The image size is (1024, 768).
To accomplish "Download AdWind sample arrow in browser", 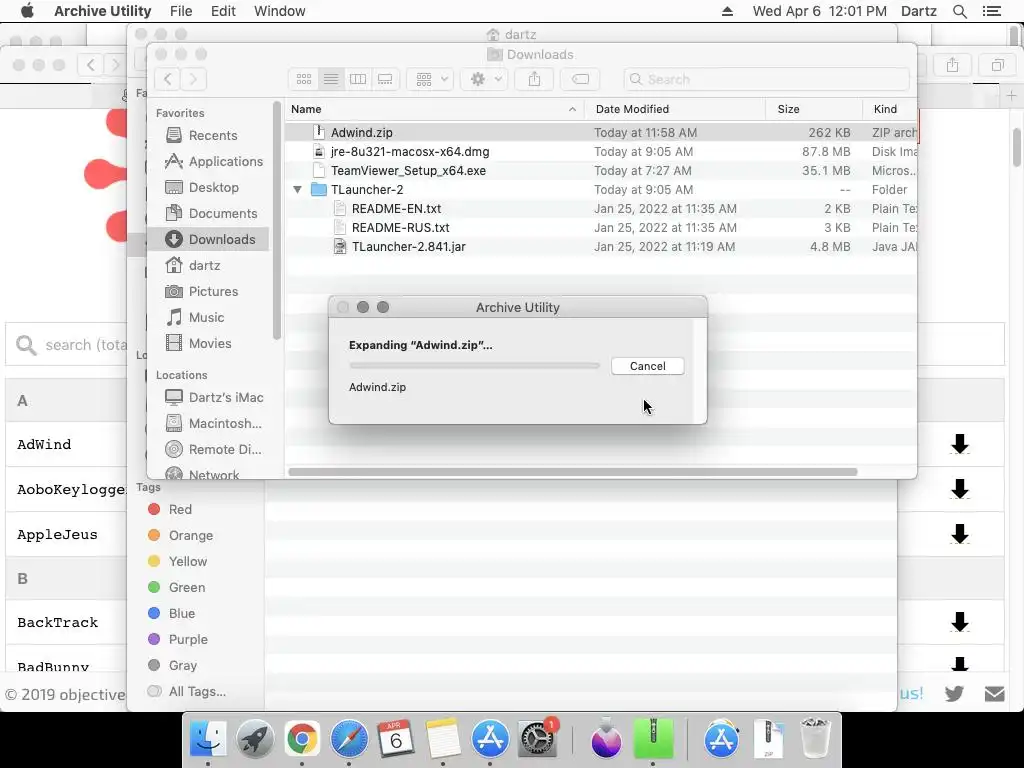I will point(959,444).
